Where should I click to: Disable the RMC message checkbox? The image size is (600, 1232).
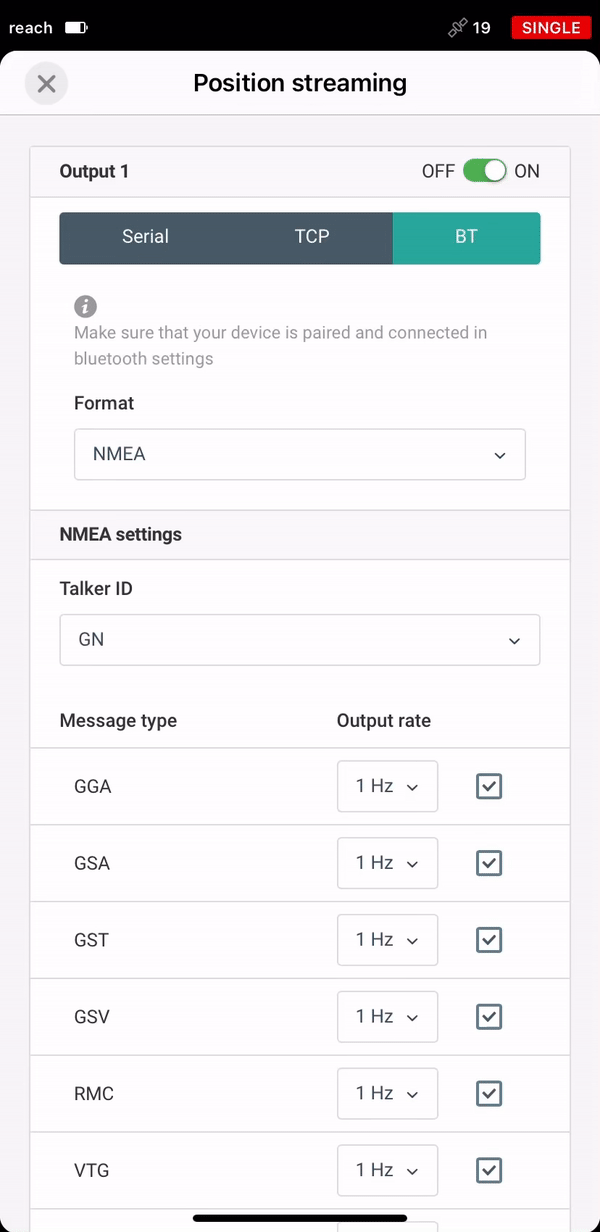pyautogui.click(x=489, y=1094)
